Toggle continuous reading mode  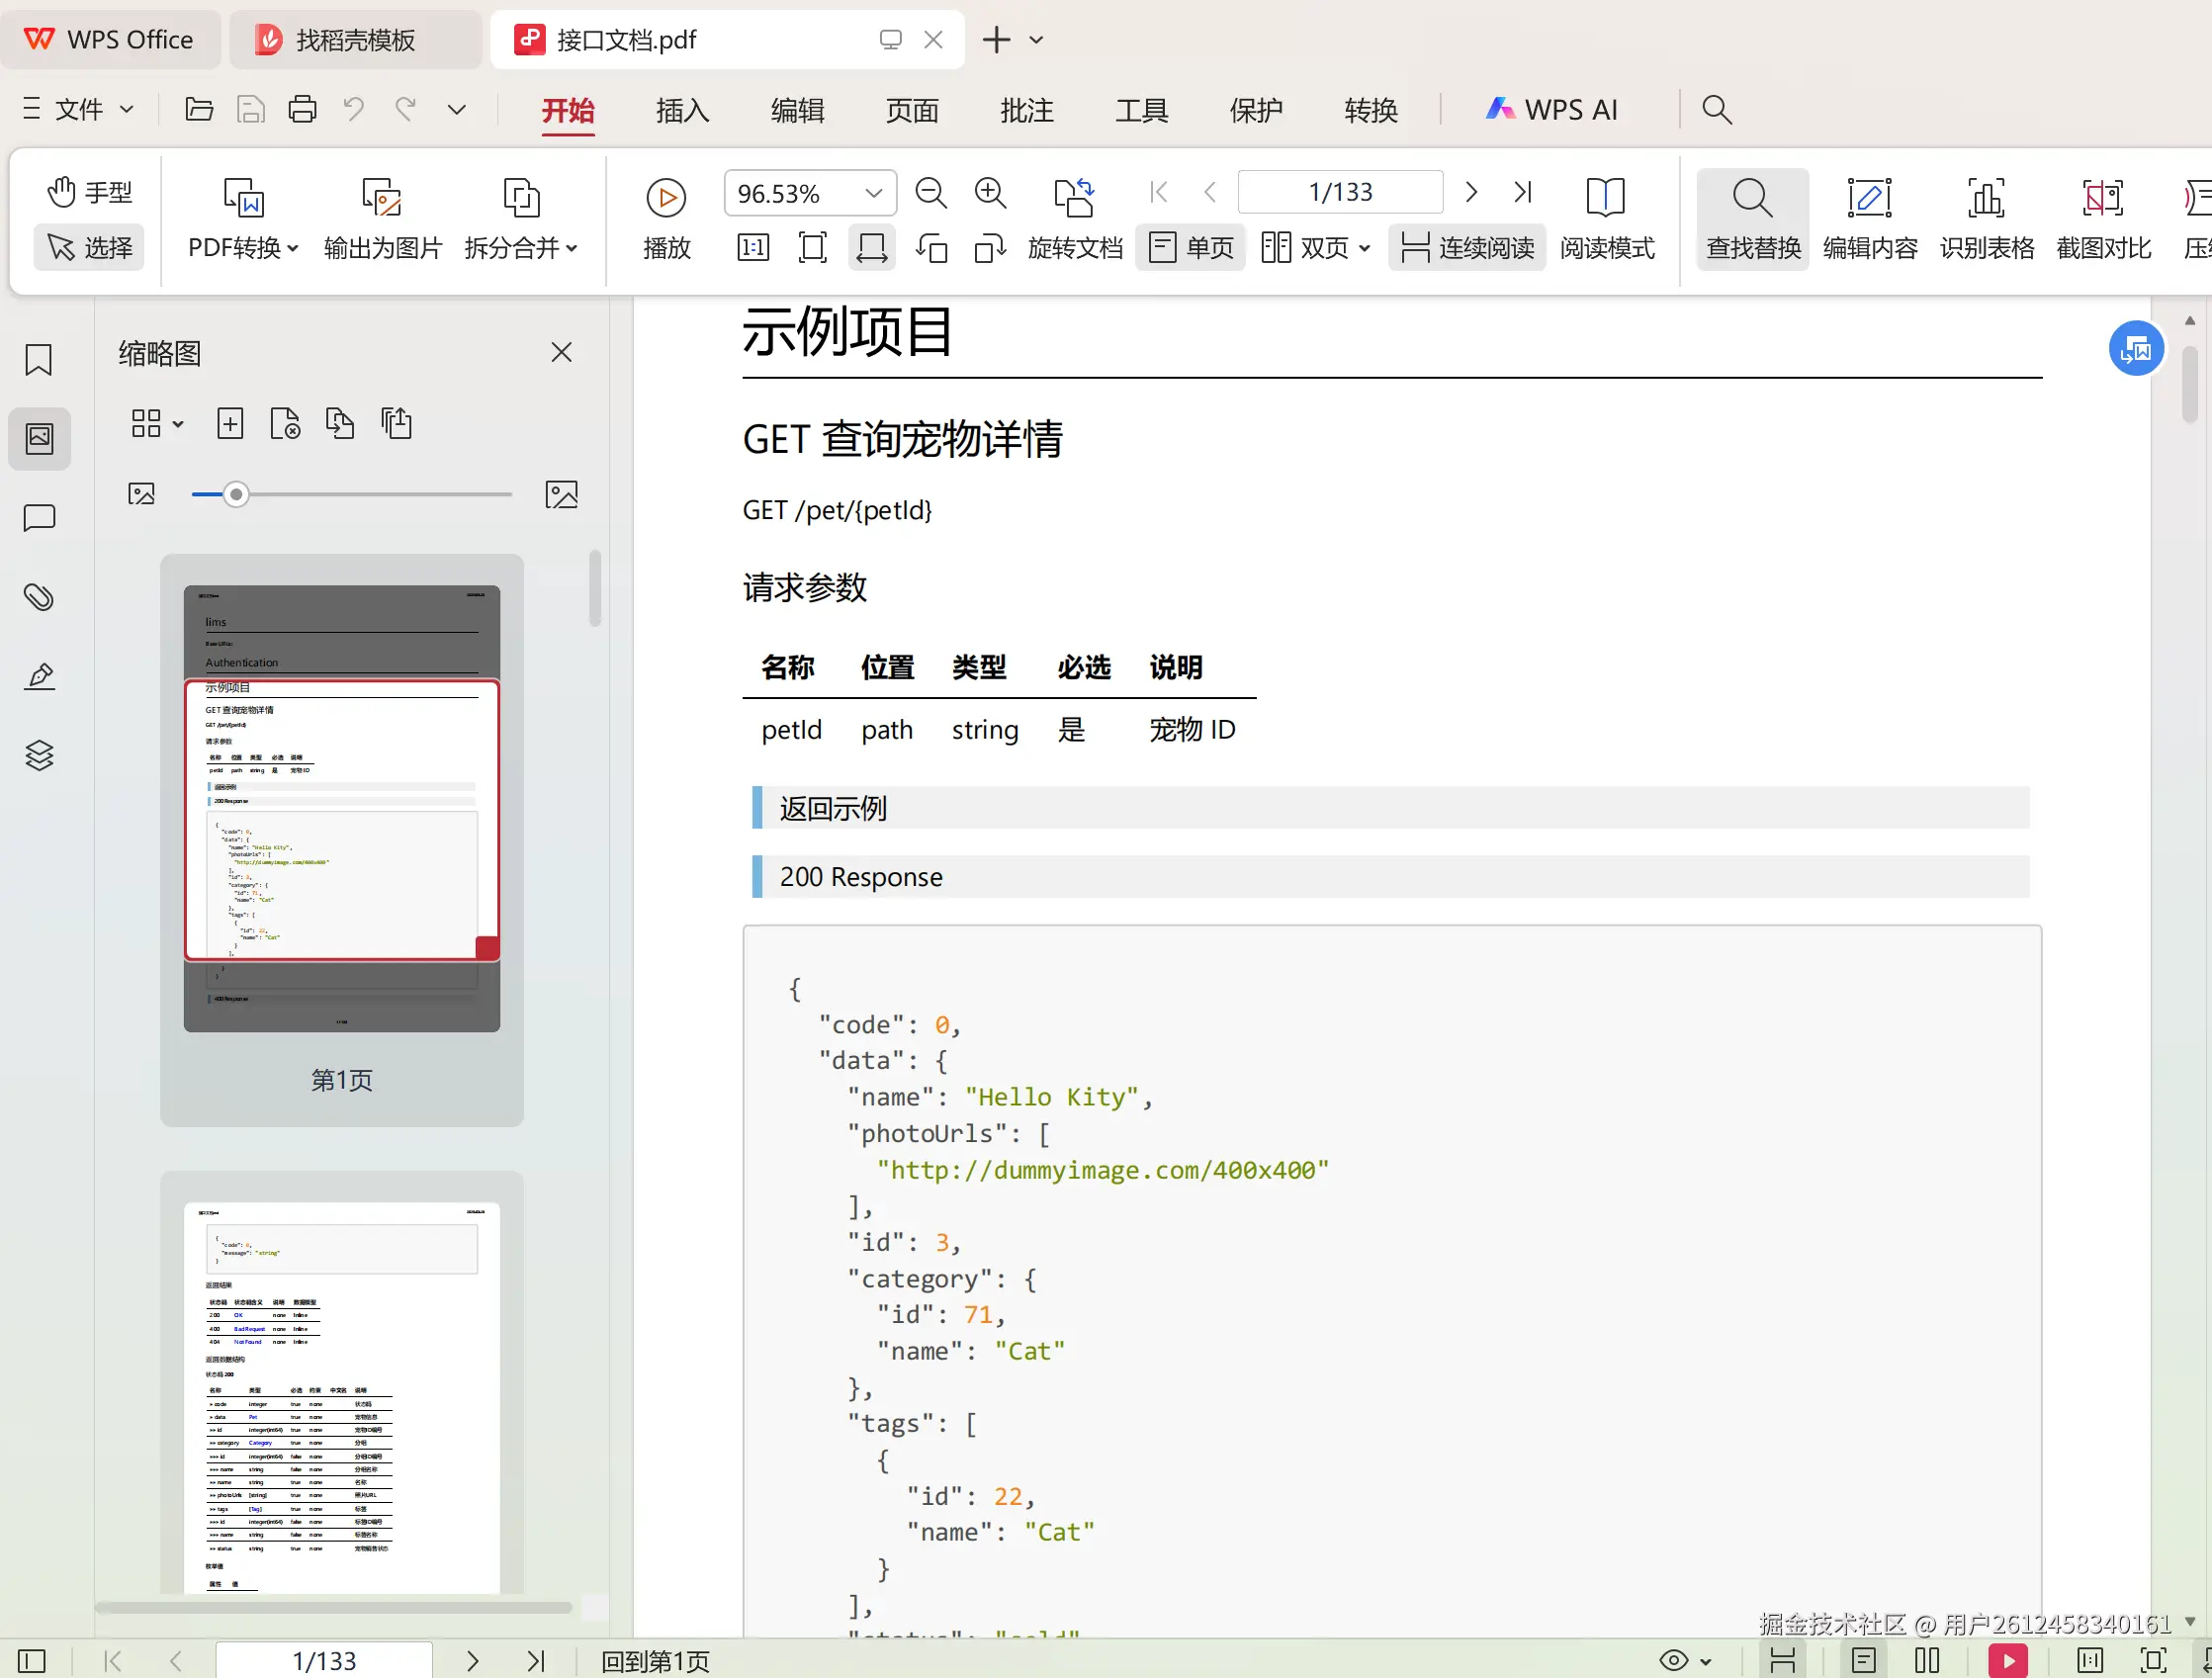click(1467, 247)
